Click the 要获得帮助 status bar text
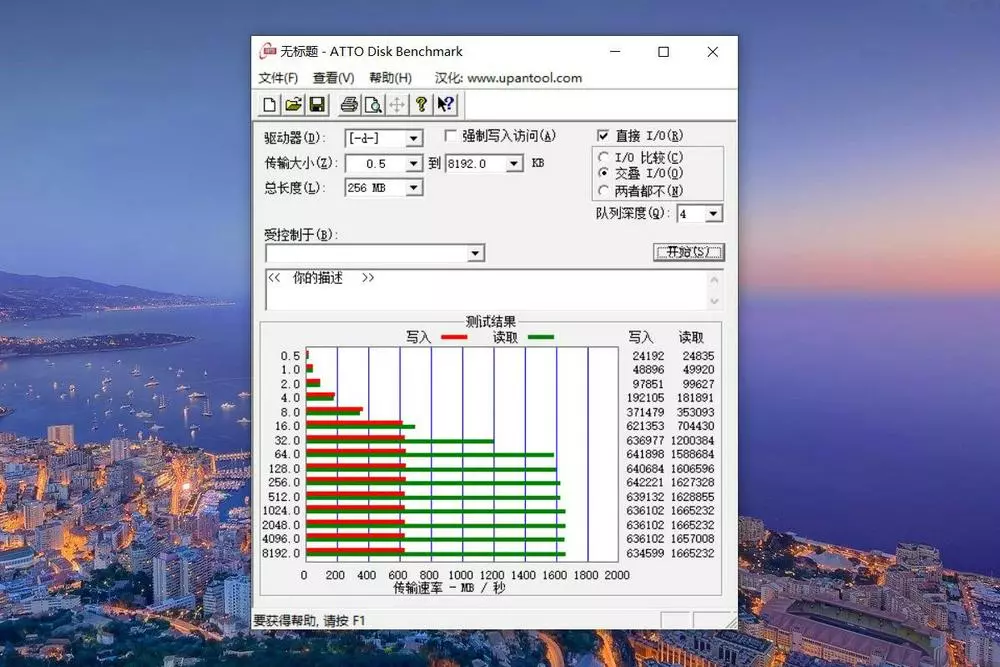Viewport: 1000px width, 667px height. pos(309,620)
